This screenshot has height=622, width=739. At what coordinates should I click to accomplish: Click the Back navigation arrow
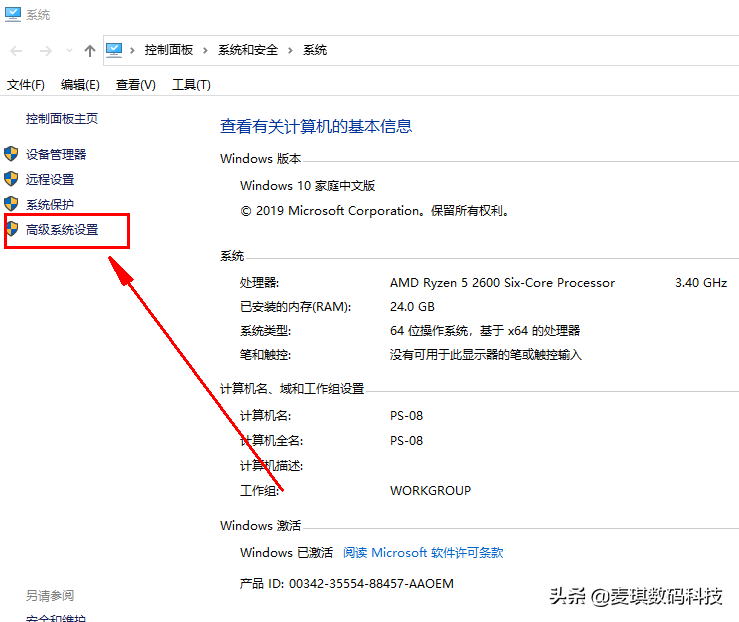click(x=16, y=50)
